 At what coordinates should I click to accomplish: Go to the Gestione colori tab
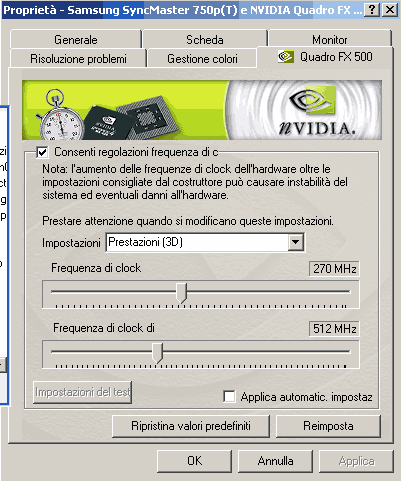point(202,59)
